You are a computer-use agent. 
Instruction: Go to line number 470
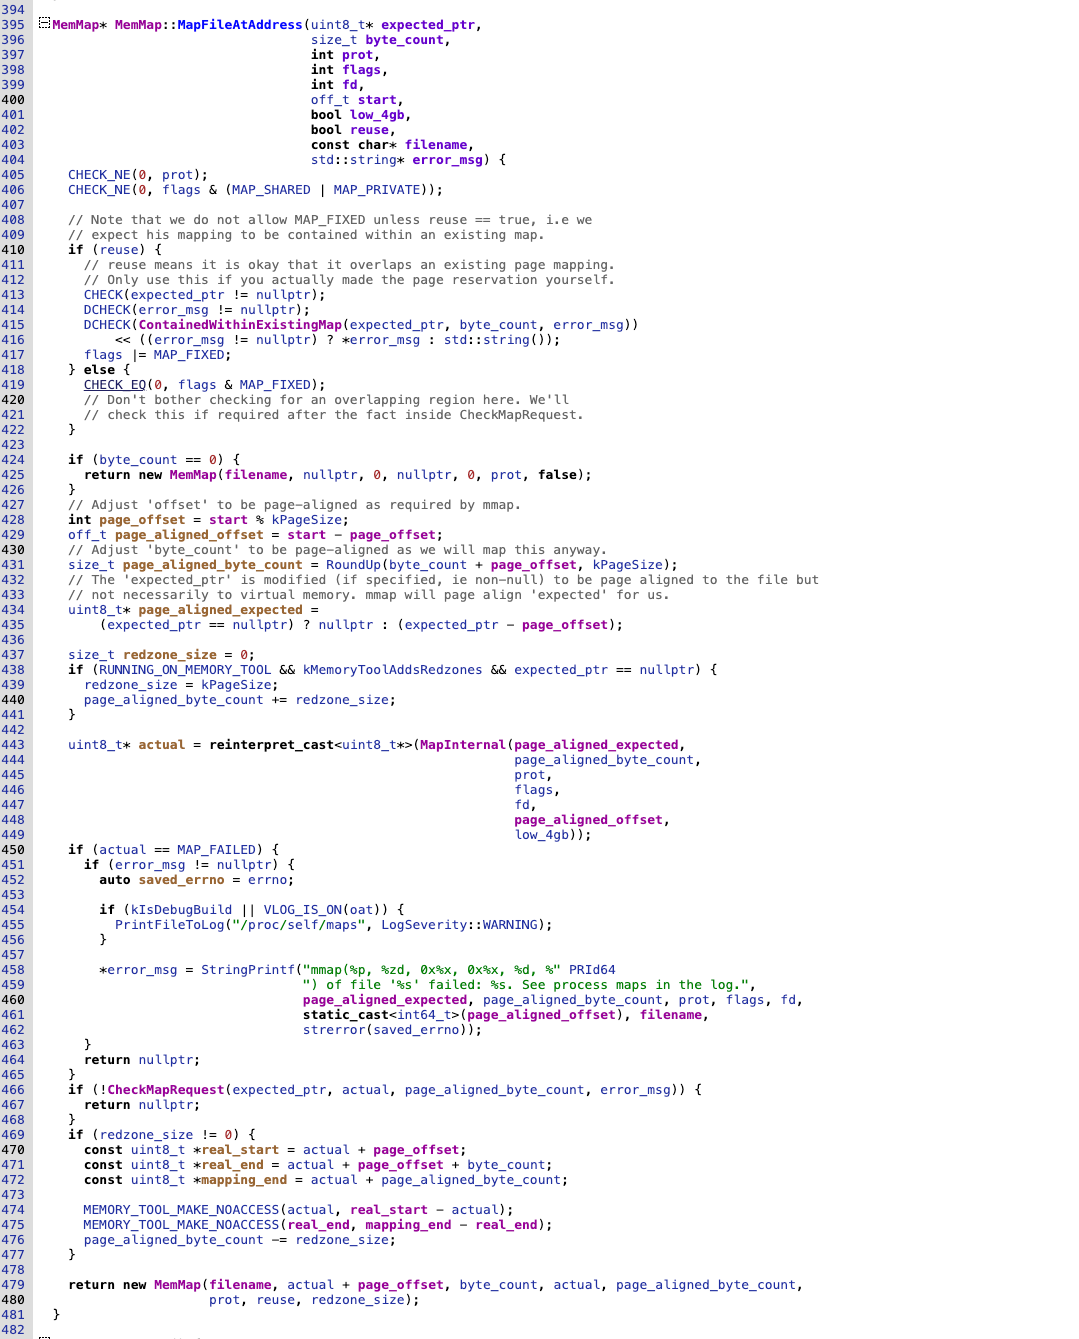tap(13, 1150)
